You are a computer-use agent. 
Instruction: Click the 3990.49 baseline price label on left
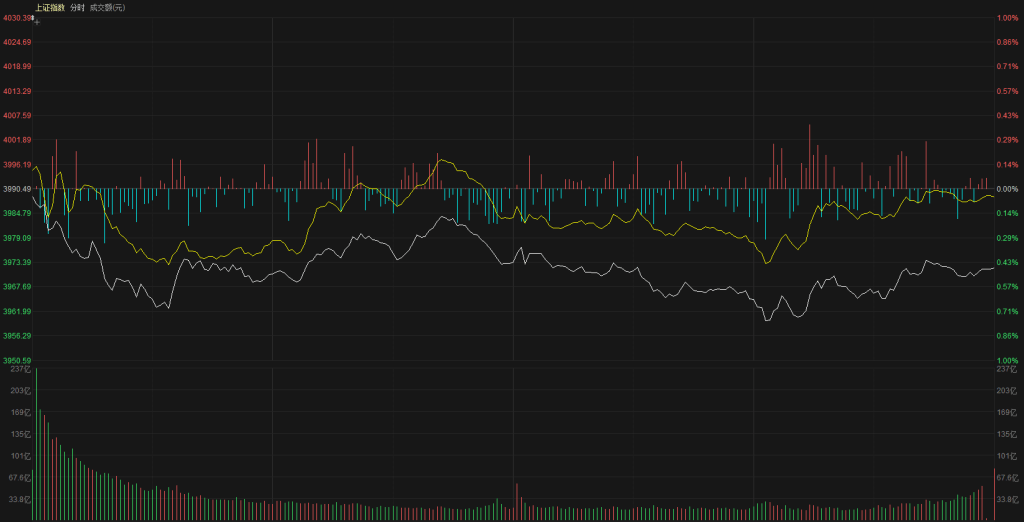click(17, 189)
